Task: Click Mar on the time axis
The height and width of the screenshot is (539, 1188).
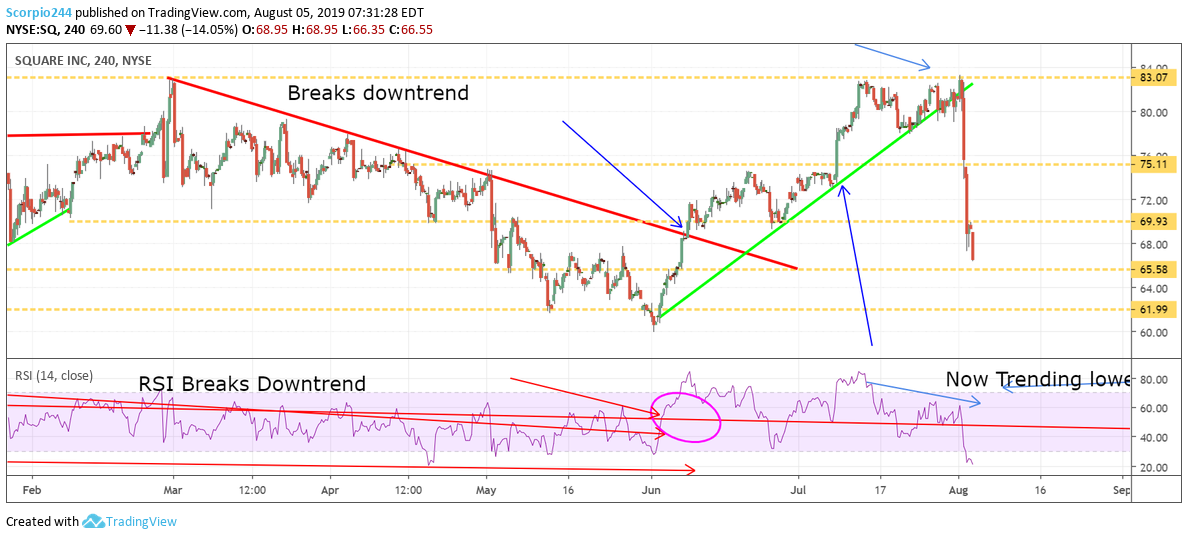Action: pyautogui.click(x=170, y=491)
